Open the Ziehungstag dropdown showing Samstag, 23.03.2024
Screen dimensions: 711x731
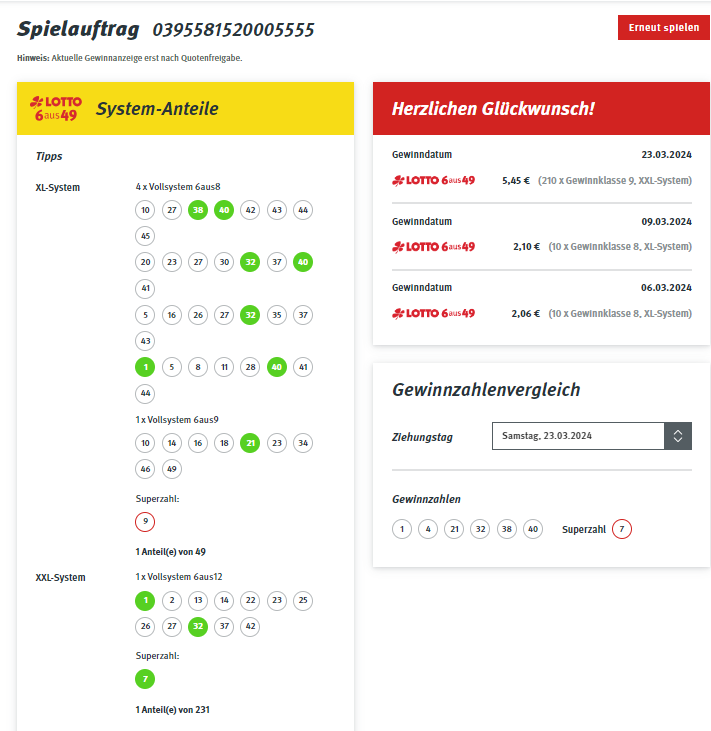(x=592, y=436)
